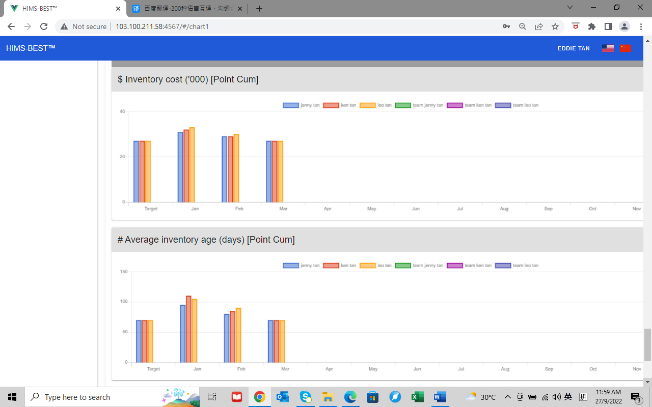The width and height of the screenshot is (652, 407).
Task: Switch to the second browser tab
Action: [183, 8]
